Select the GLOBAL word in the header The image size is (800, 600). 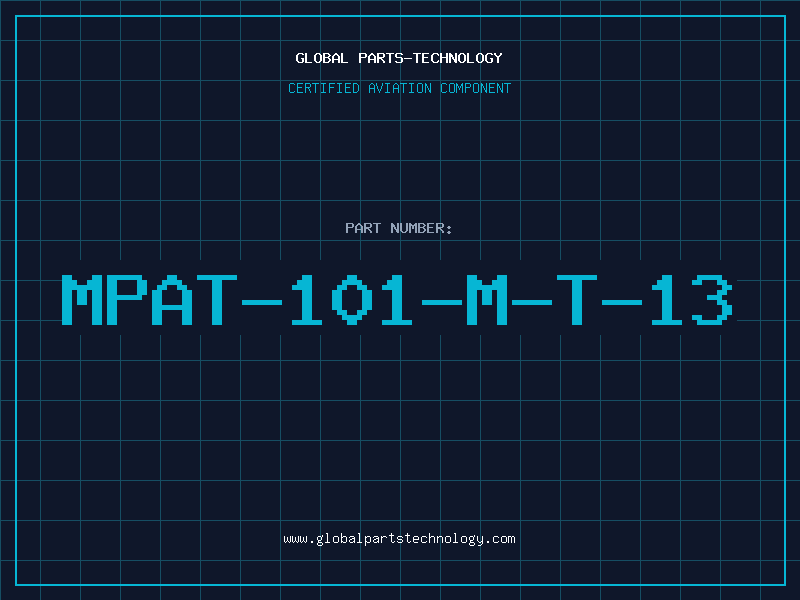(x=321, y=58)
